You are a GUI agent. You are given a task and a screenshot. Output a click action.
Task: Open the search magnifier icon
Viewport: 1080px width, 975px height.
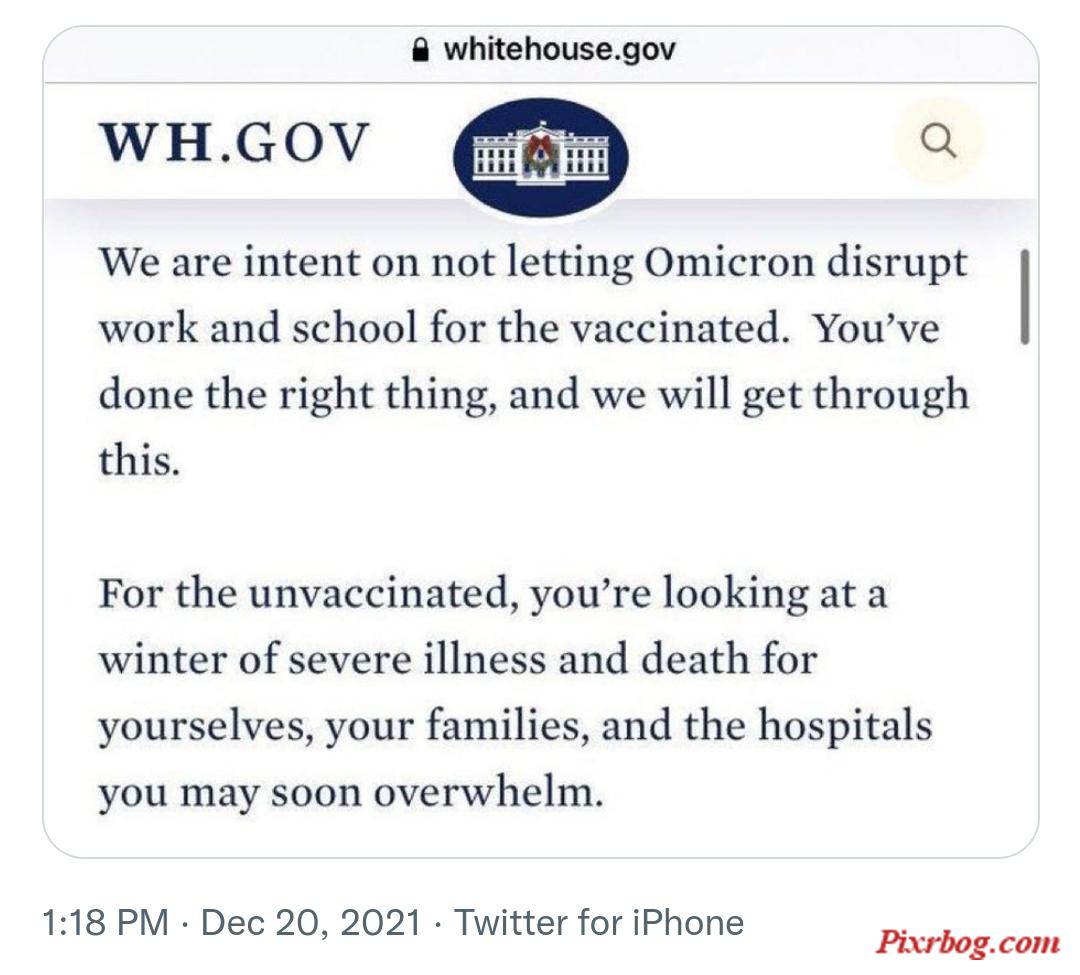pos(938,141)
